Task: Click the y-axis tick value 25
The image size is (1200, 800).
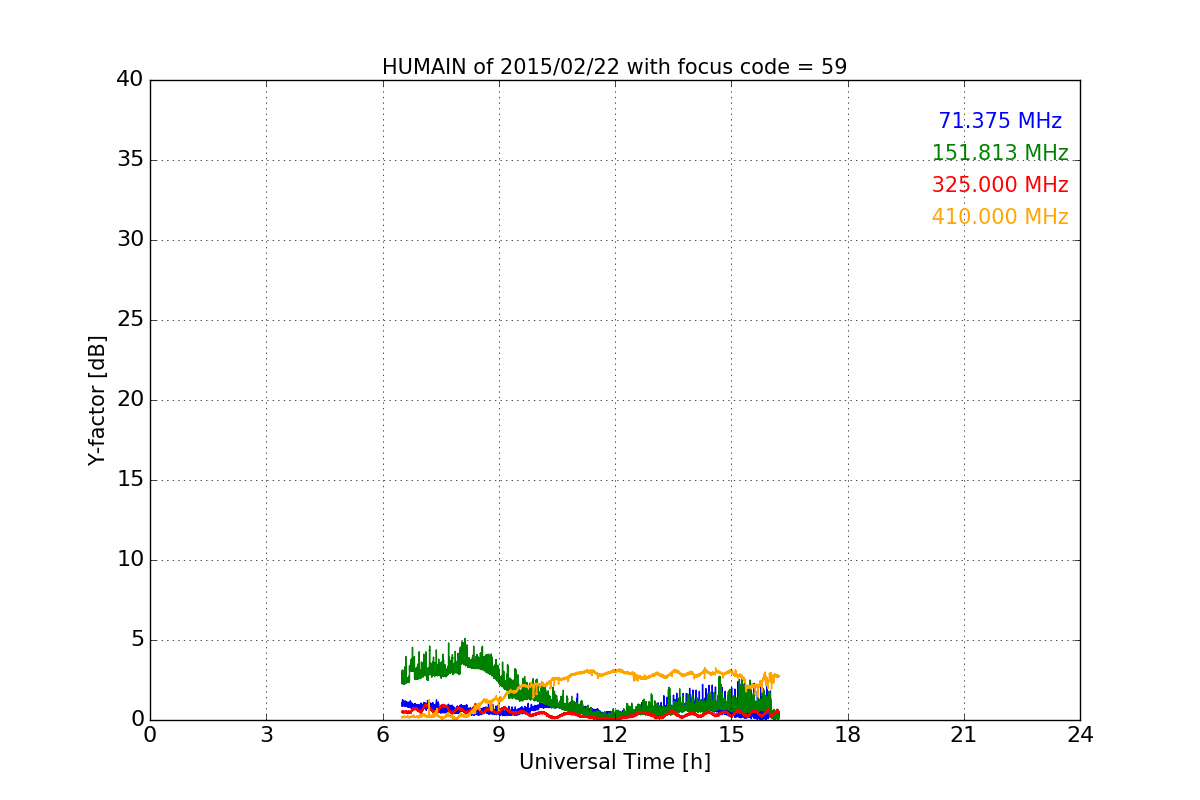Action: point(130,320)
